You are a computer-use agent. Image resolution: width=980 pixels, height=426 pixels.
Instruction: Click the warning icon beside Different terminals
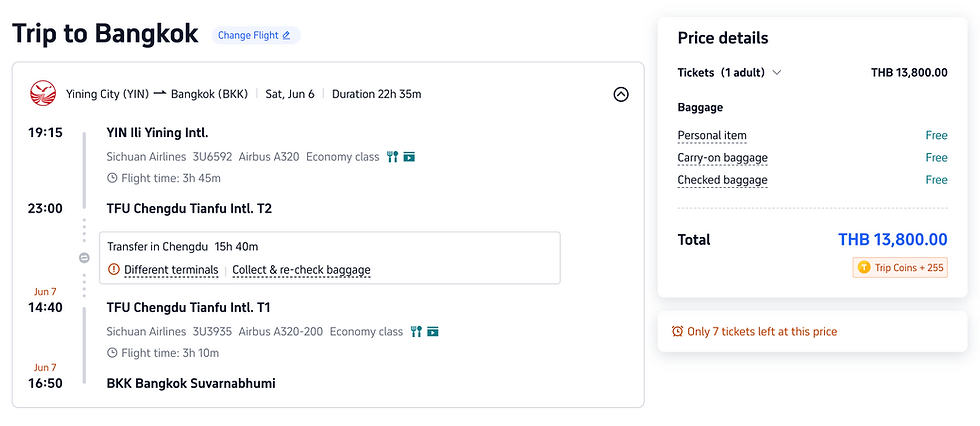pos(114,269)
